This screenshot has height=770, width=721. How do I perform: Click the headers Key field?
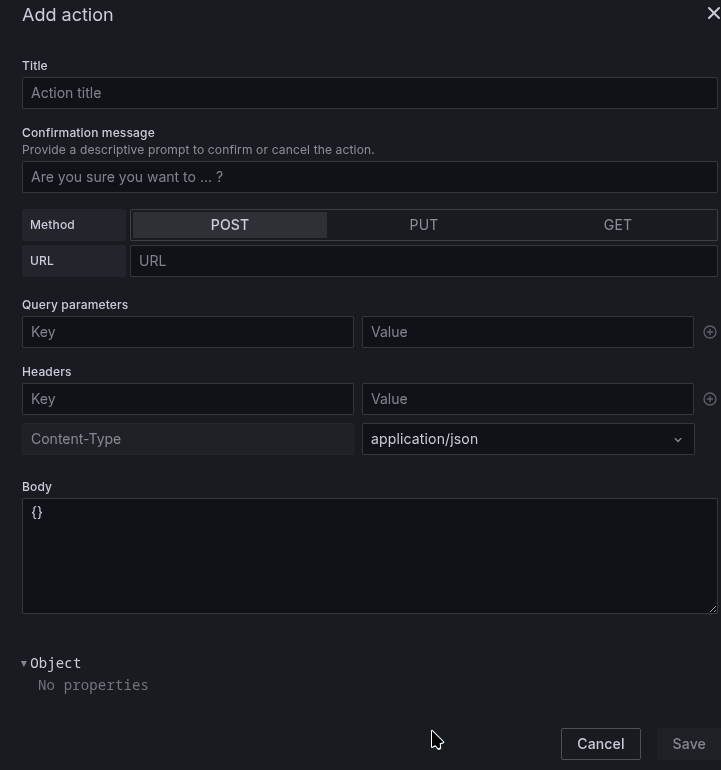tap(188, 399)
